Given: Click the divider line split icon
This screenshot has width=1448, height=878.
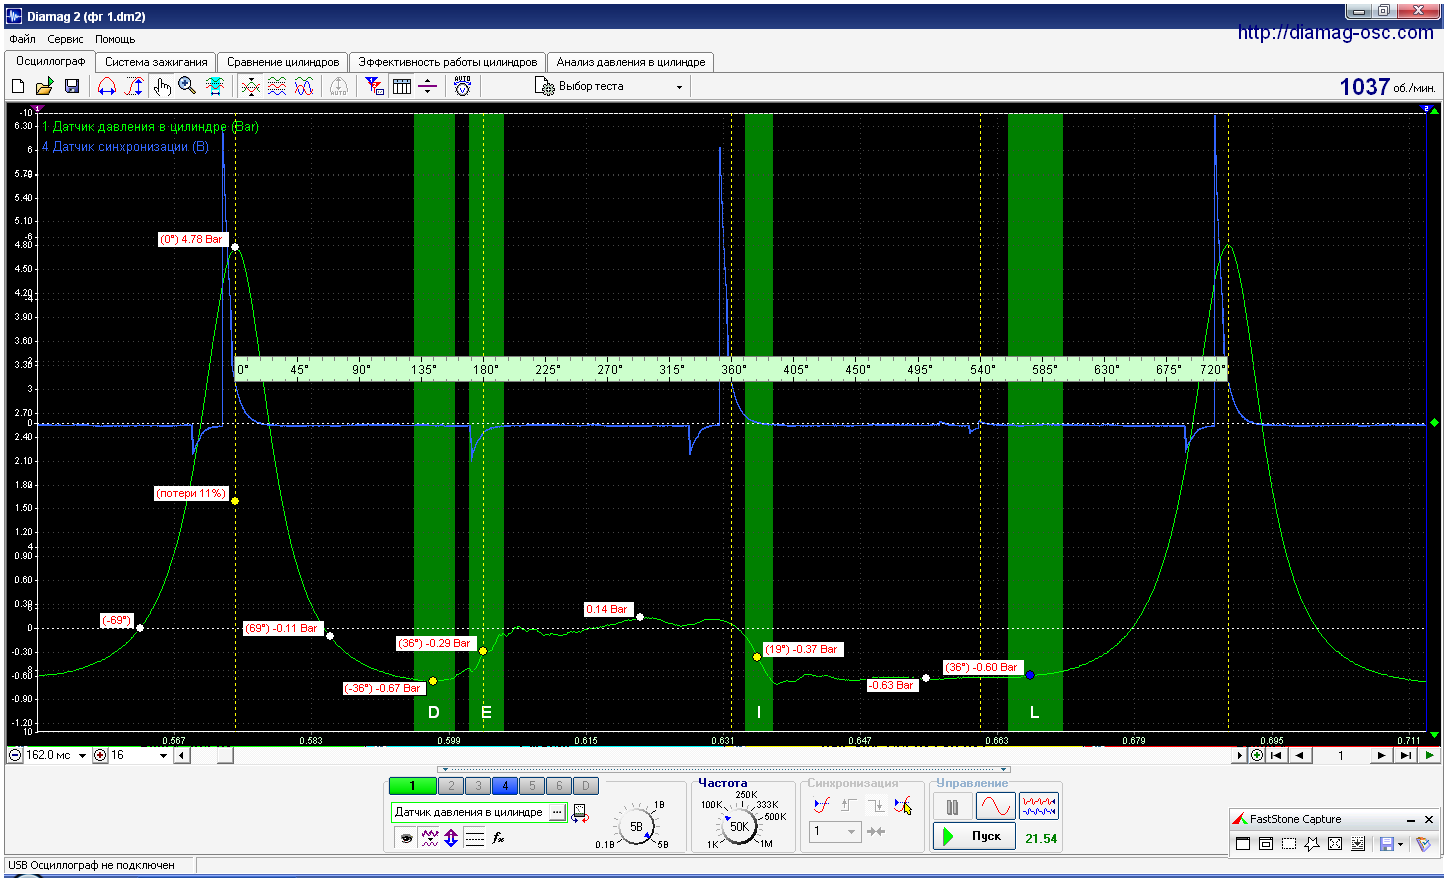Looking at the screenshot, I should (427, 87).
